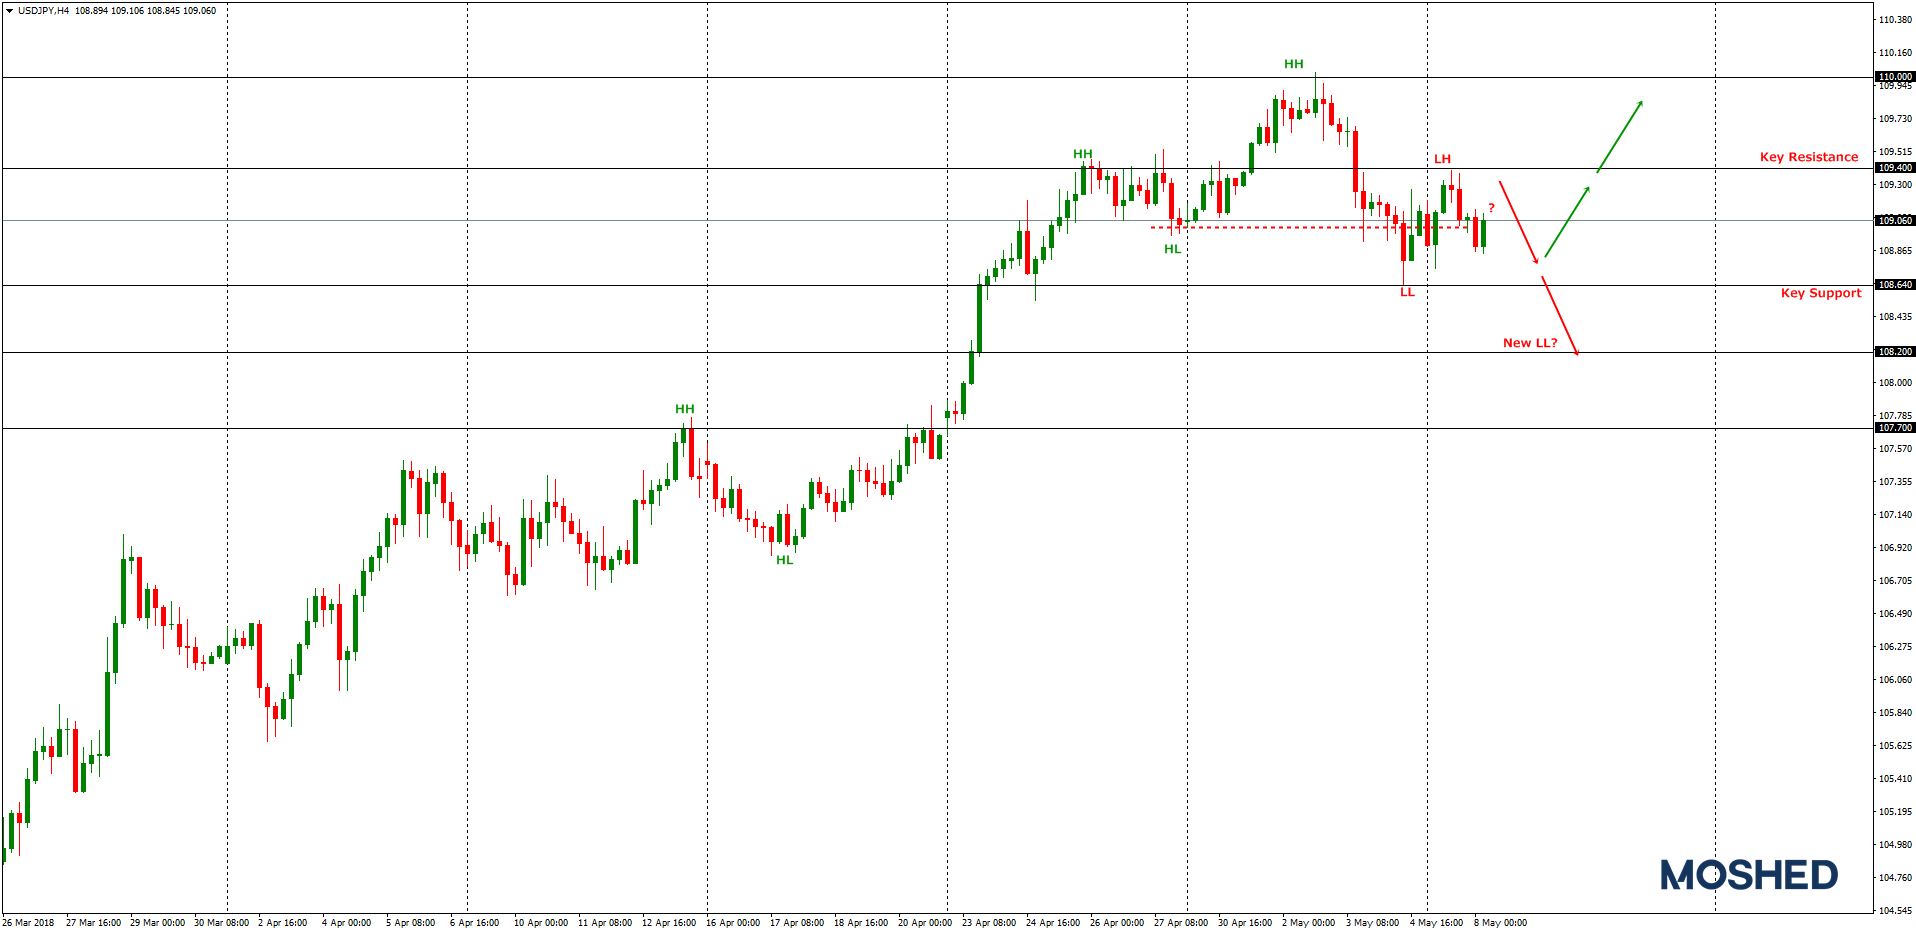
Task: Select the red 'LL' label
Action: 1406,292
